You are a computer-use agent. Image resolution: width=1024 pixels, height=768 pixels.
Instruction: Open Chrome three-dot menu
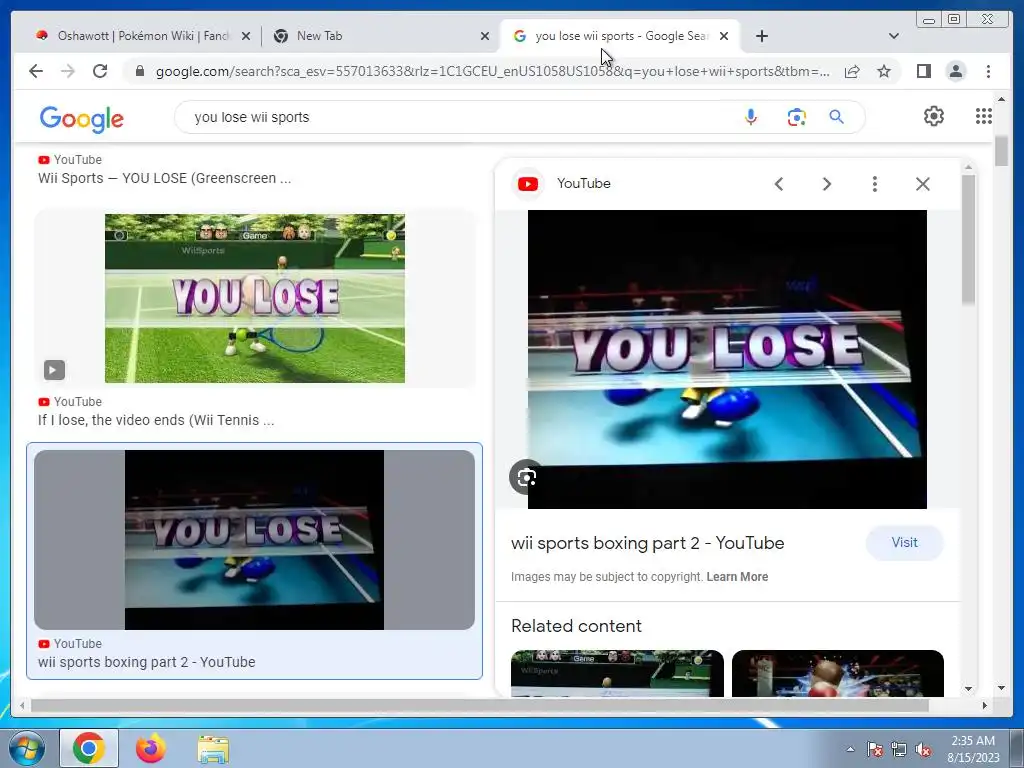click(x=988, y=71)
